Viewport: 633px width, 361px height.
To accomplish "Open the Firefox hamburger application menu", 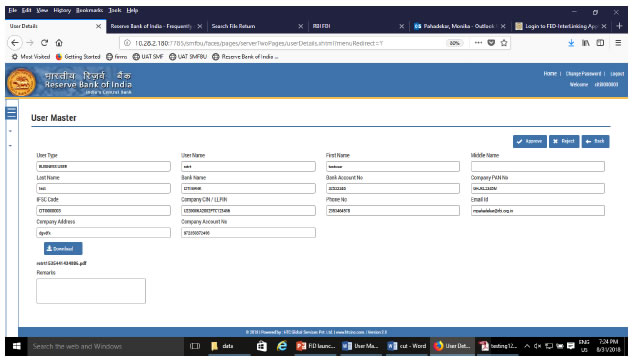I will point(618,43).
